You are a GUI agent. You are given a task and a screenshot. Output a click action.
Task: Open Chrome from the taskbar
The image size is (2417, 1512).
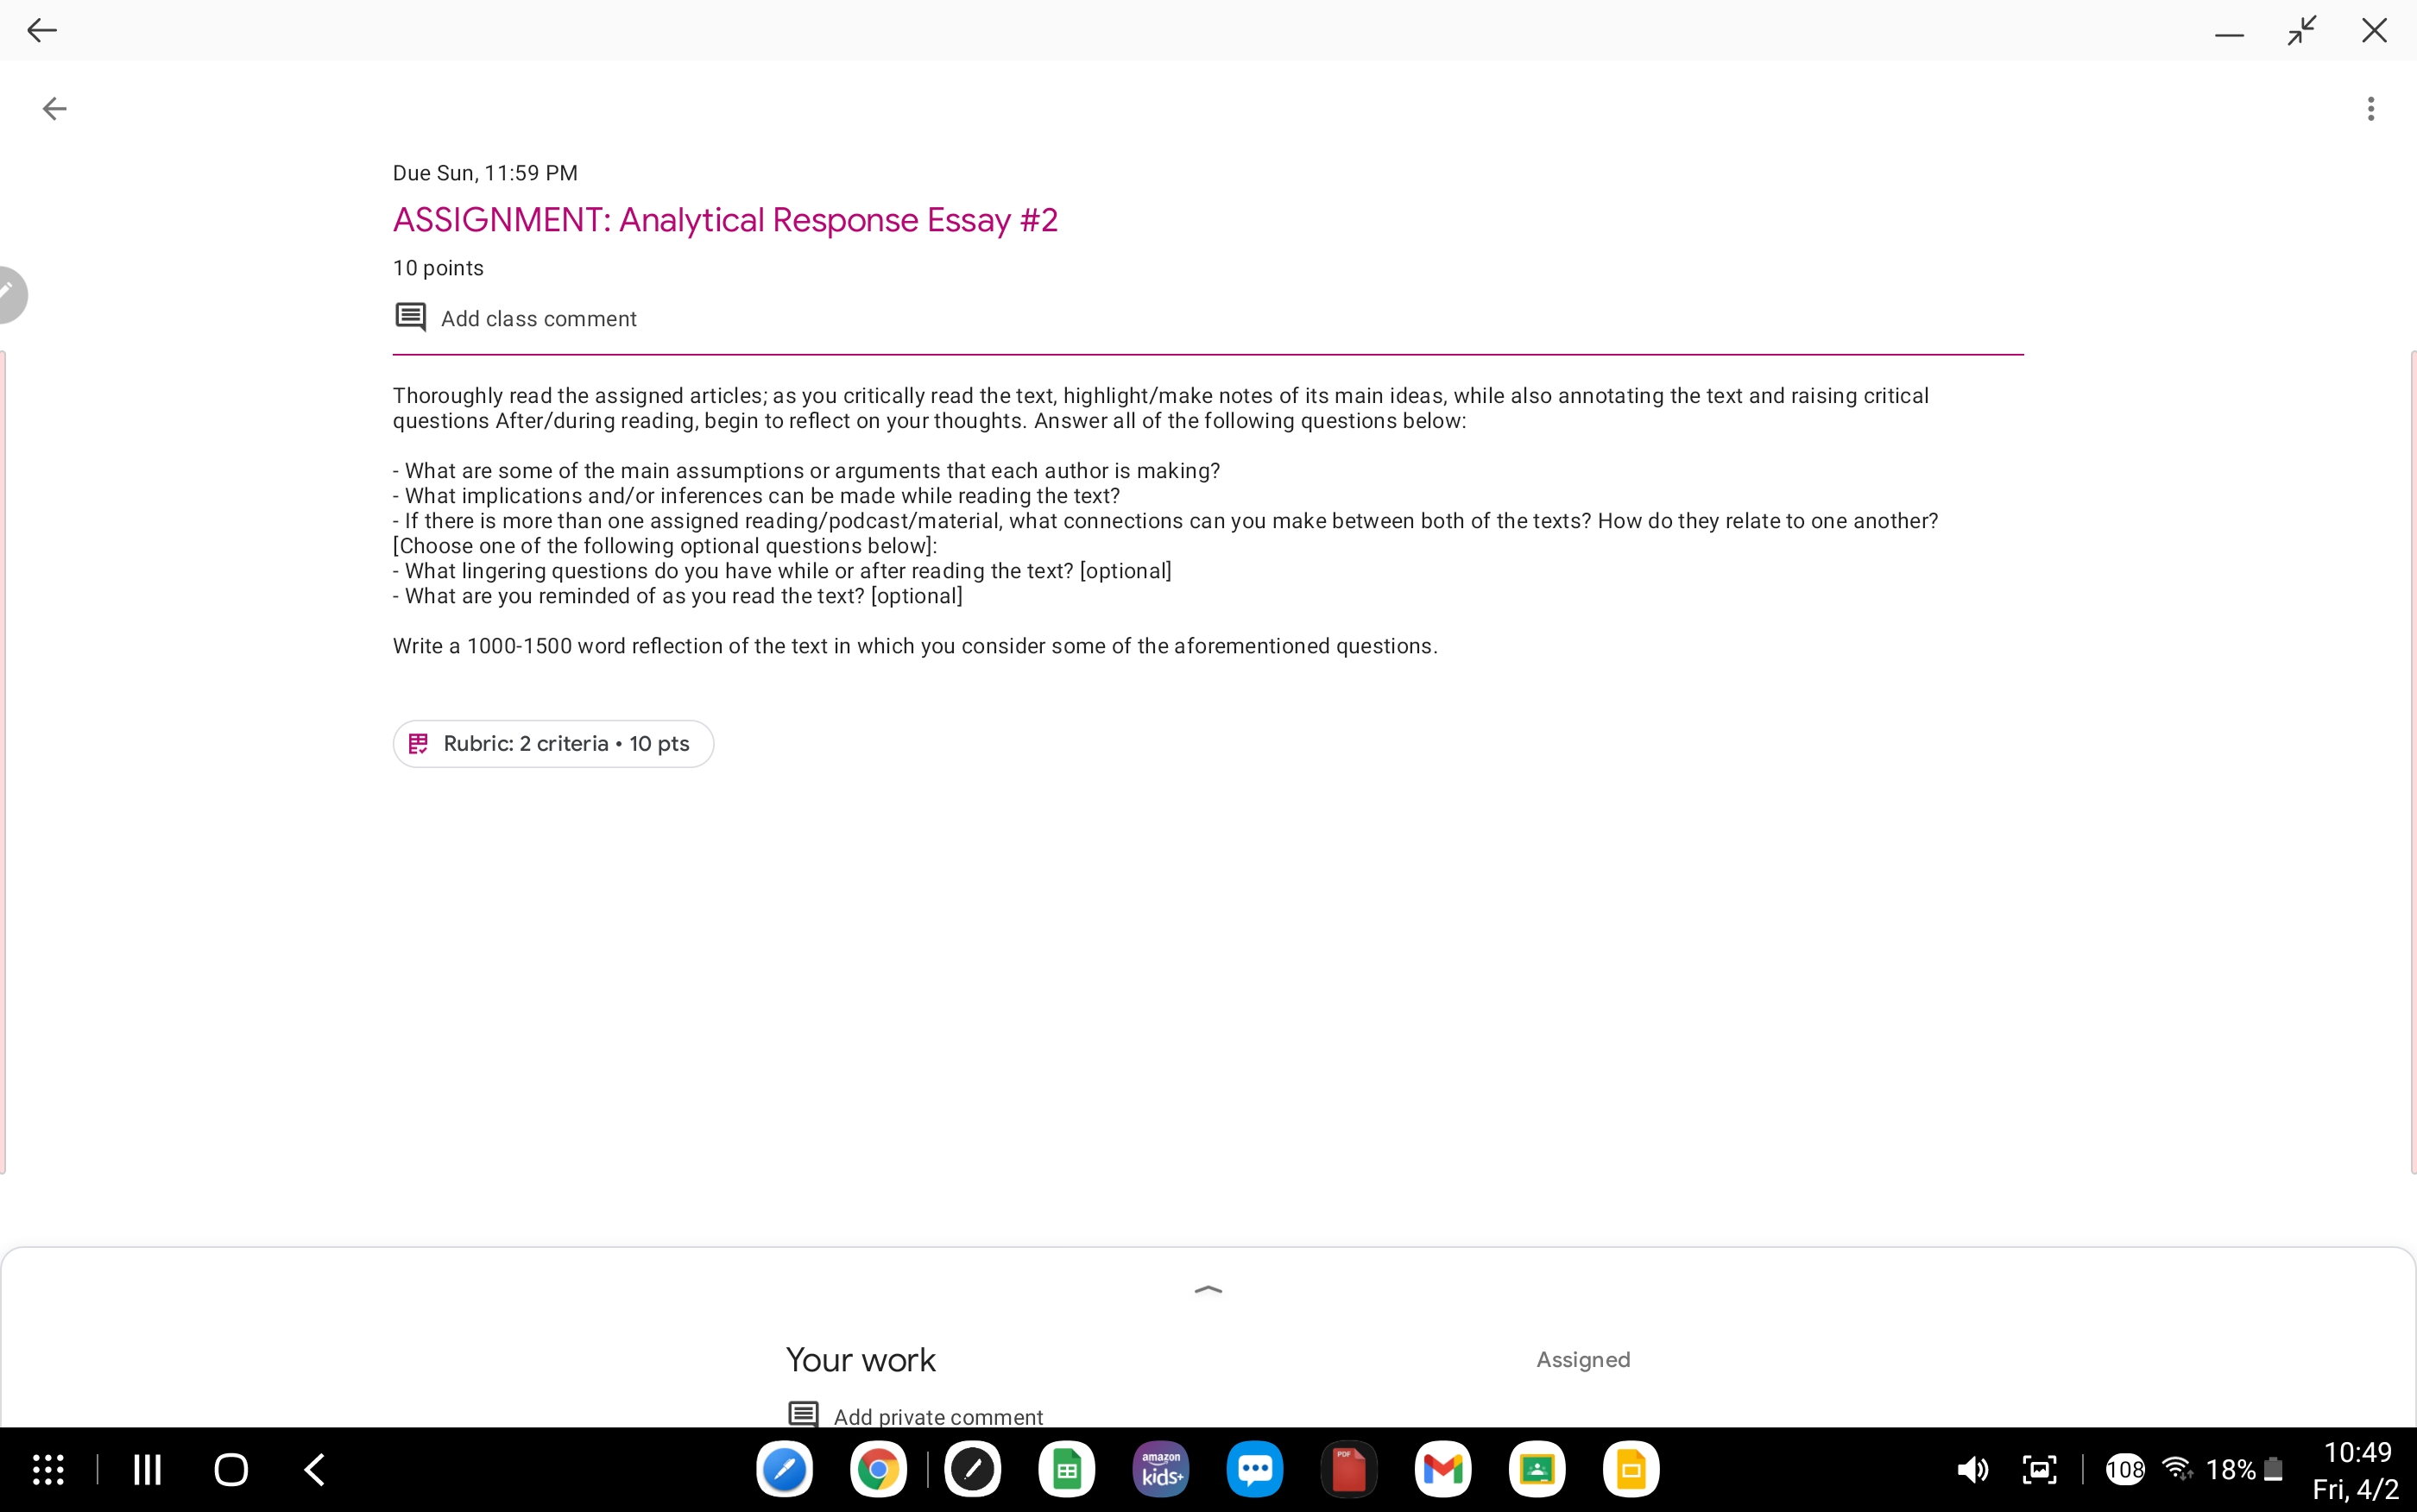click(x=878, y=1469)
